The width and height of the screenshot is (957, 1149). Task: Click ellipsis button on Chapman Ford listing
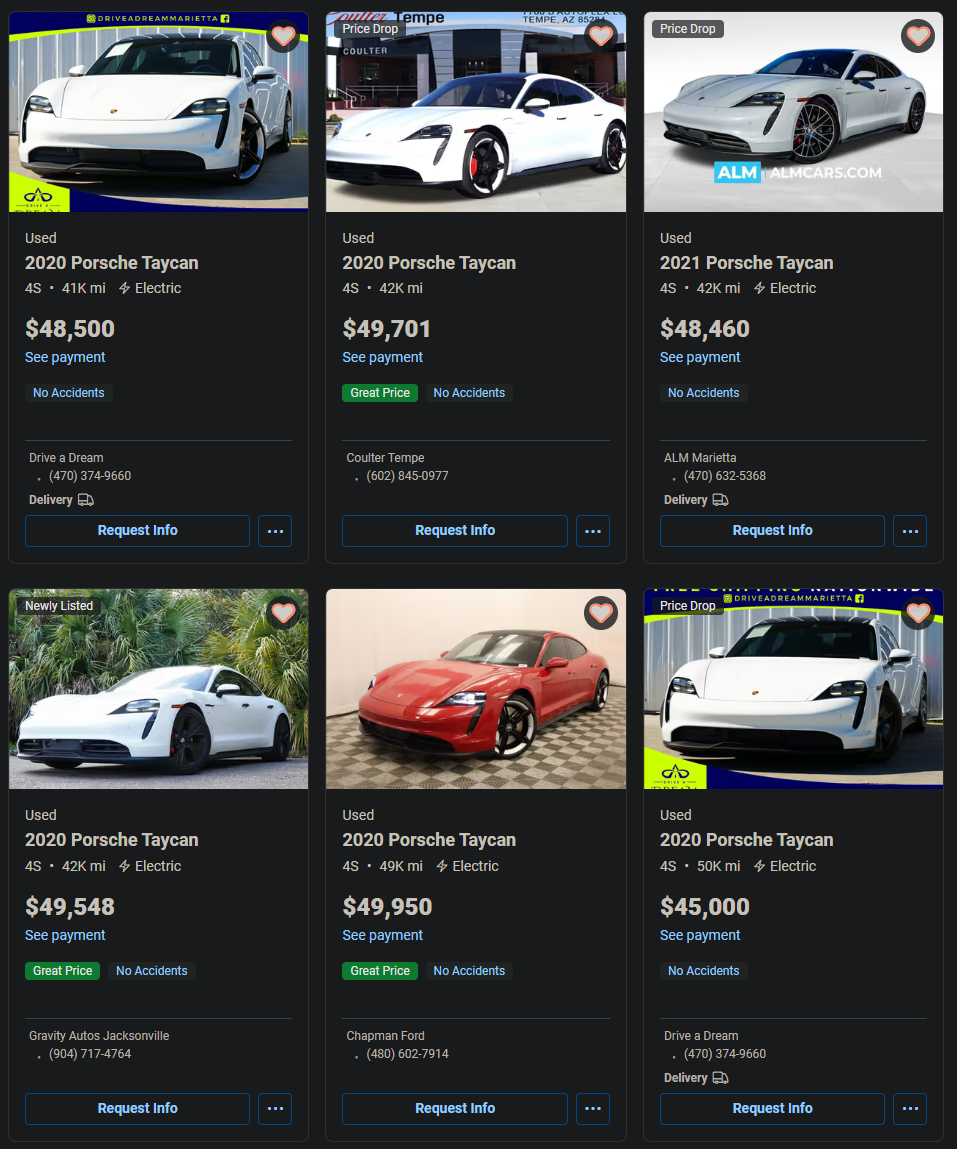593,1109
